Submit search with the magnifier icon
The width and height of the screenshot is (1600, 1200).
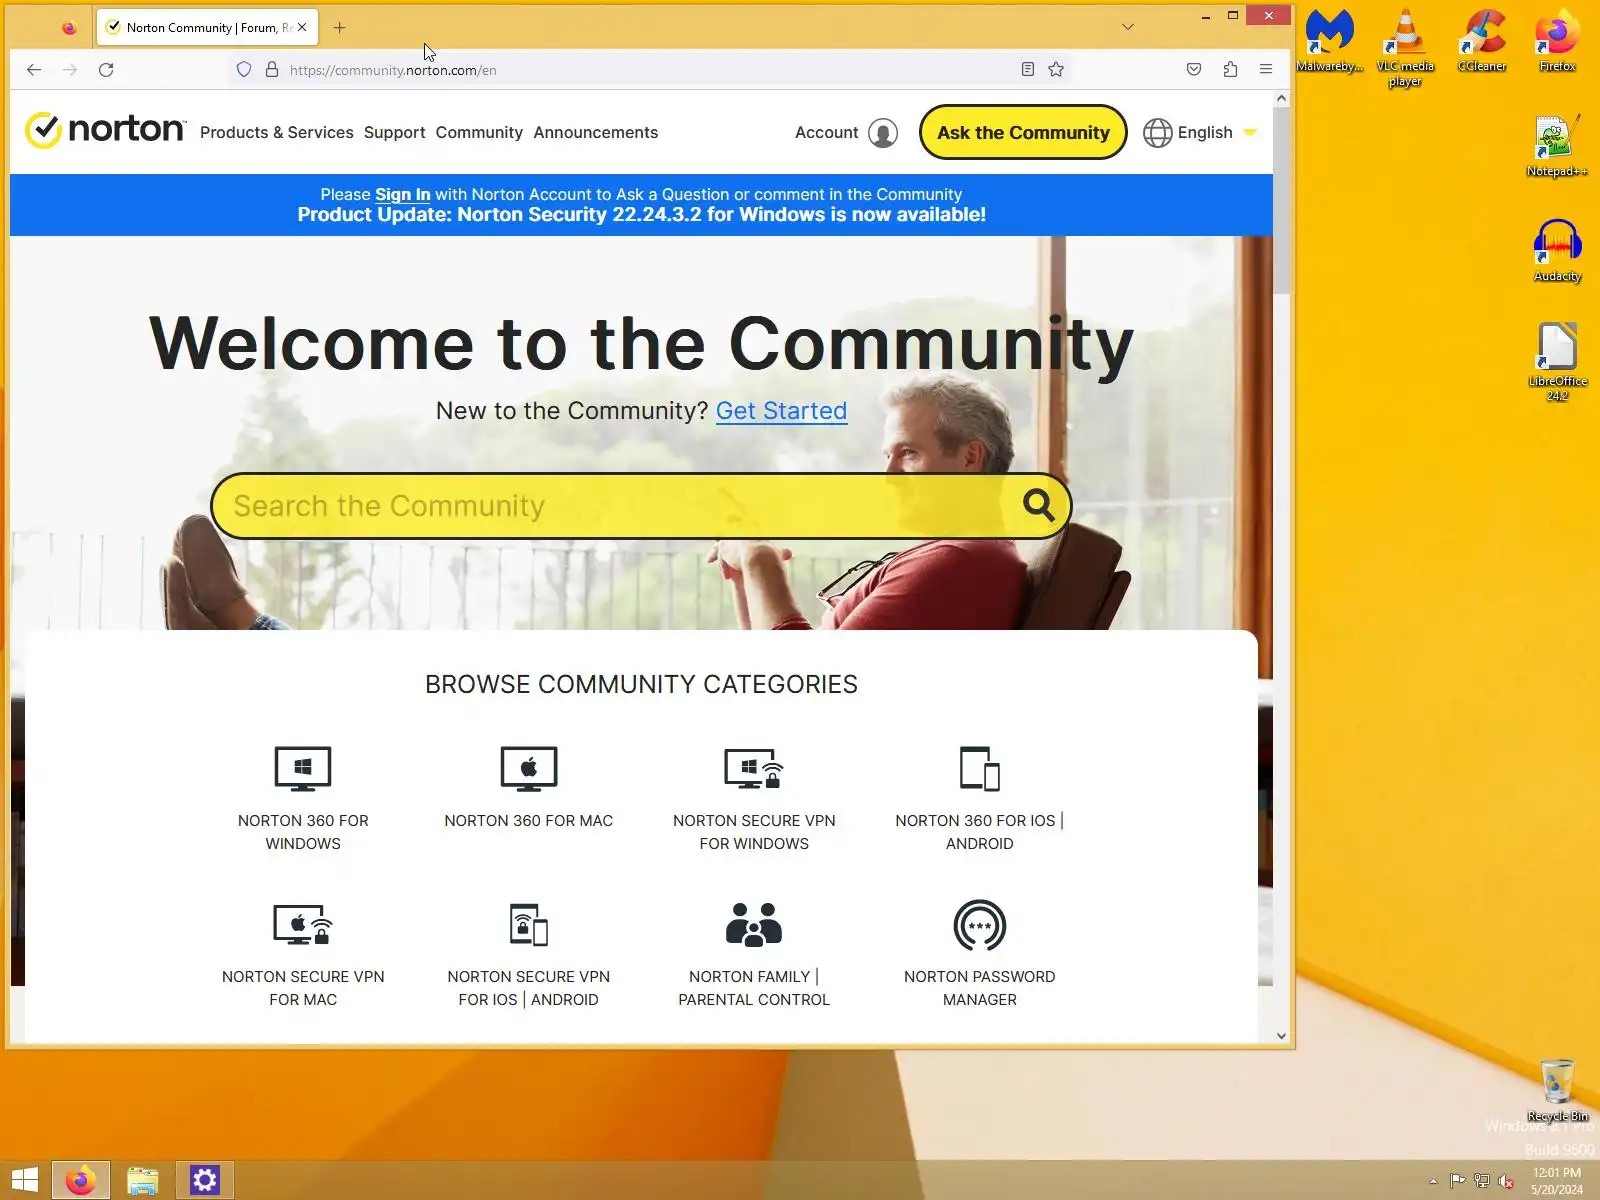pyautogui.click(x=1039, y=506)
